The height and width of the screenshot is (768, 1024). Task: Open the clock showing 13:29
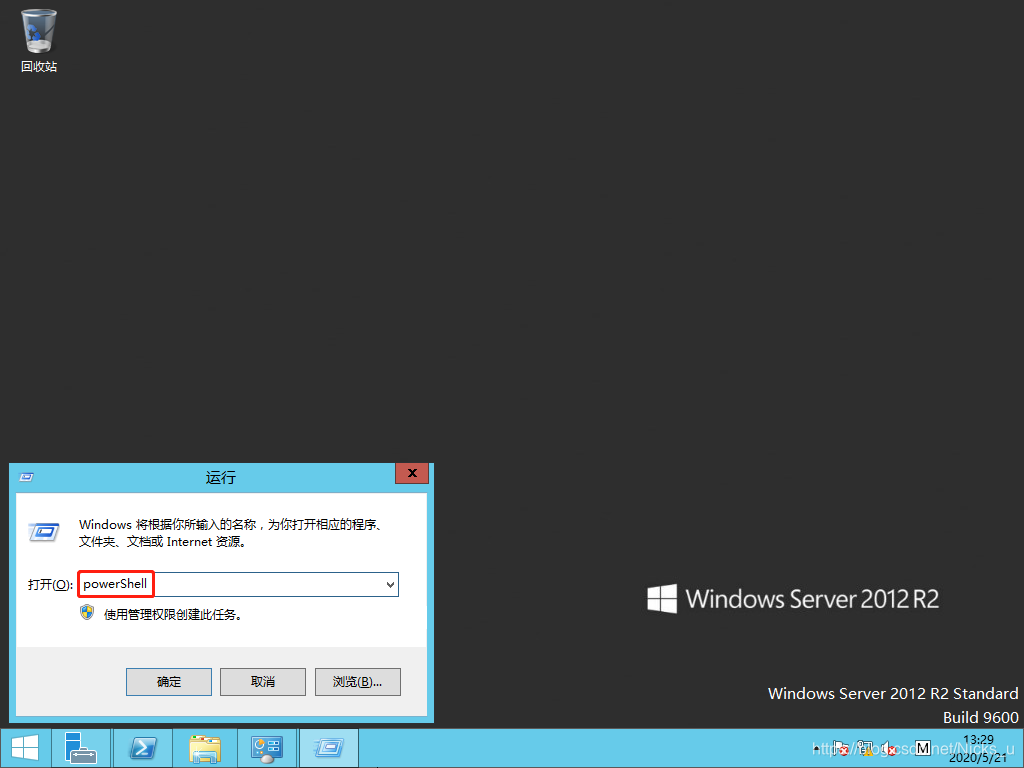coord(978,748)
